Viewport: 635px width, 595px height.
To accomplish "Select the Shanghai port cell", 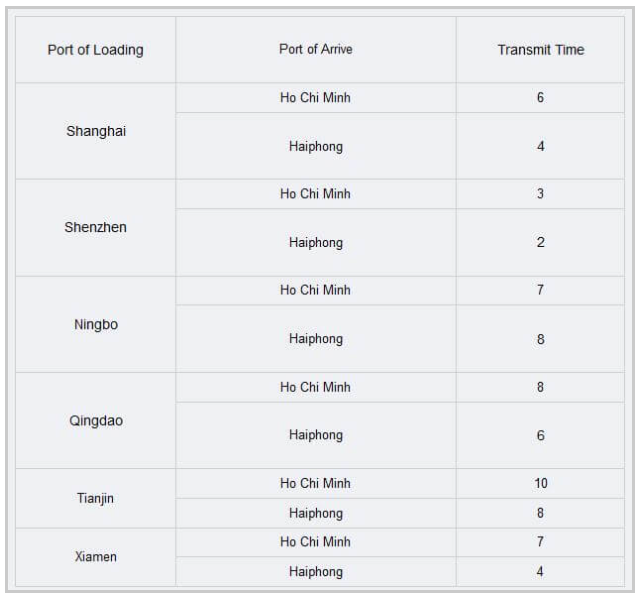I will click(95, 131).
